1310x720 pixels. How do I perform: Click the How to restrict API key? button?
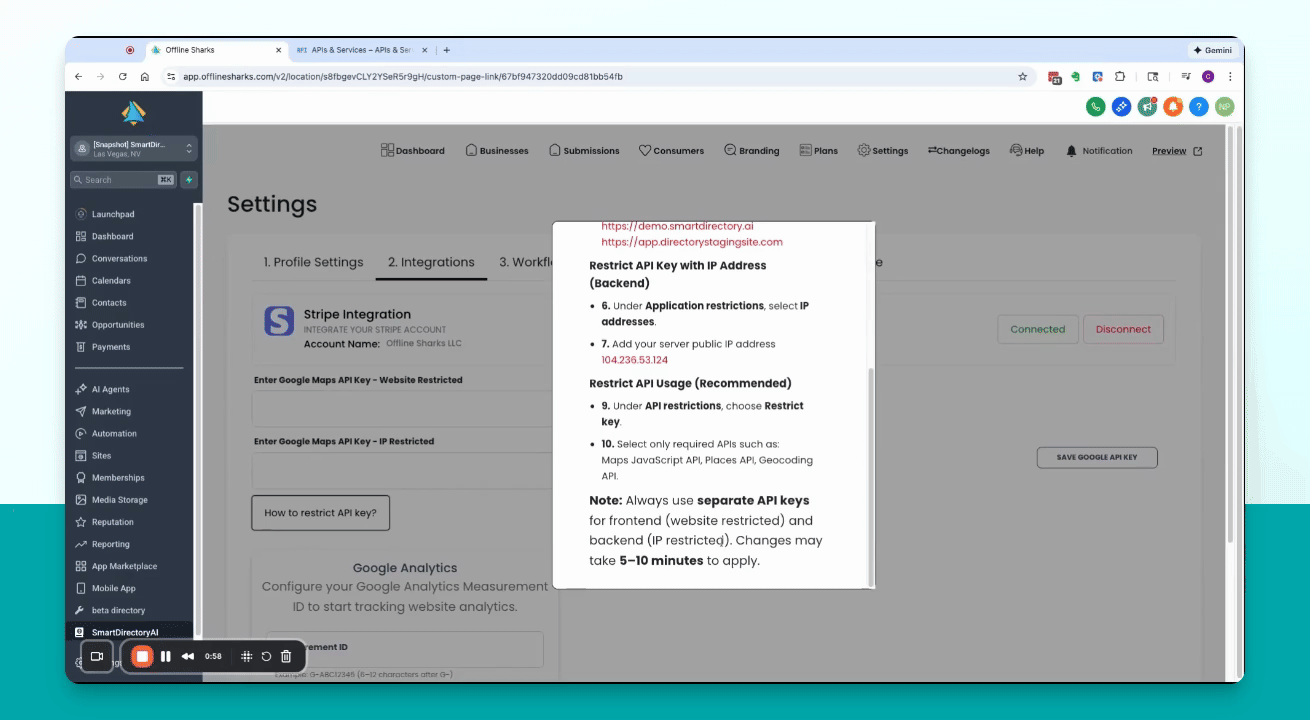pyautogui.click(x=320, y=513)
